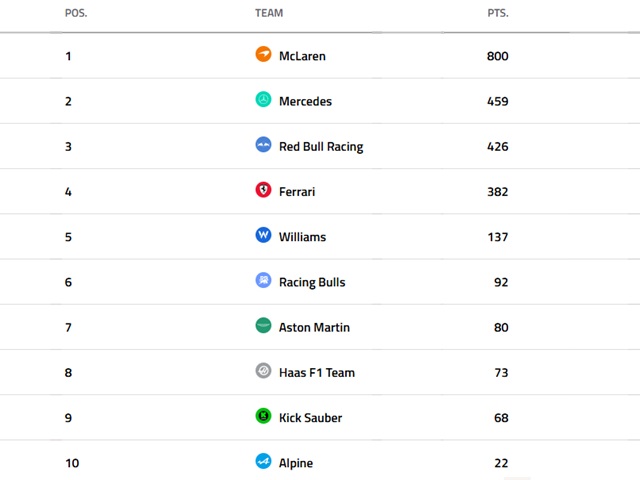Click the Williams W logo icon
This screenshot has width=640, height=480.
[x=263, y=235]
